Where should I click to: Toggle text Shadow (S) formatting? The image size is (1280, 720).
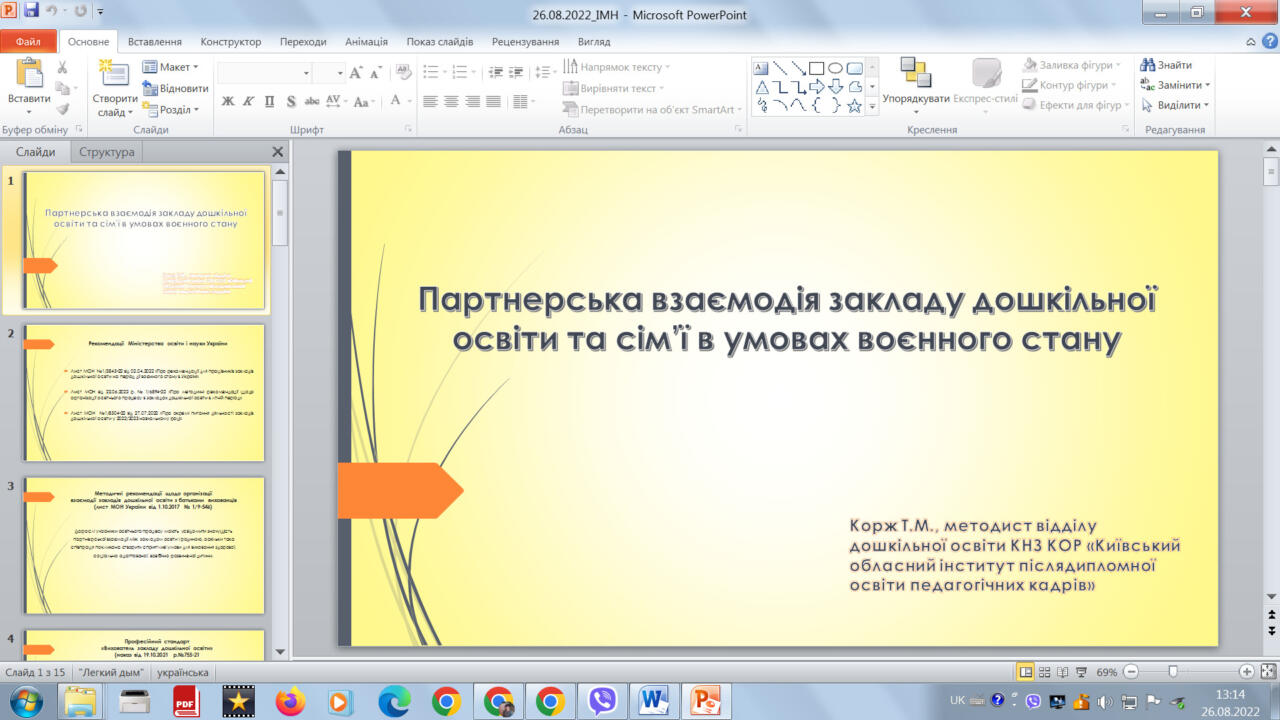pos(291,101)
